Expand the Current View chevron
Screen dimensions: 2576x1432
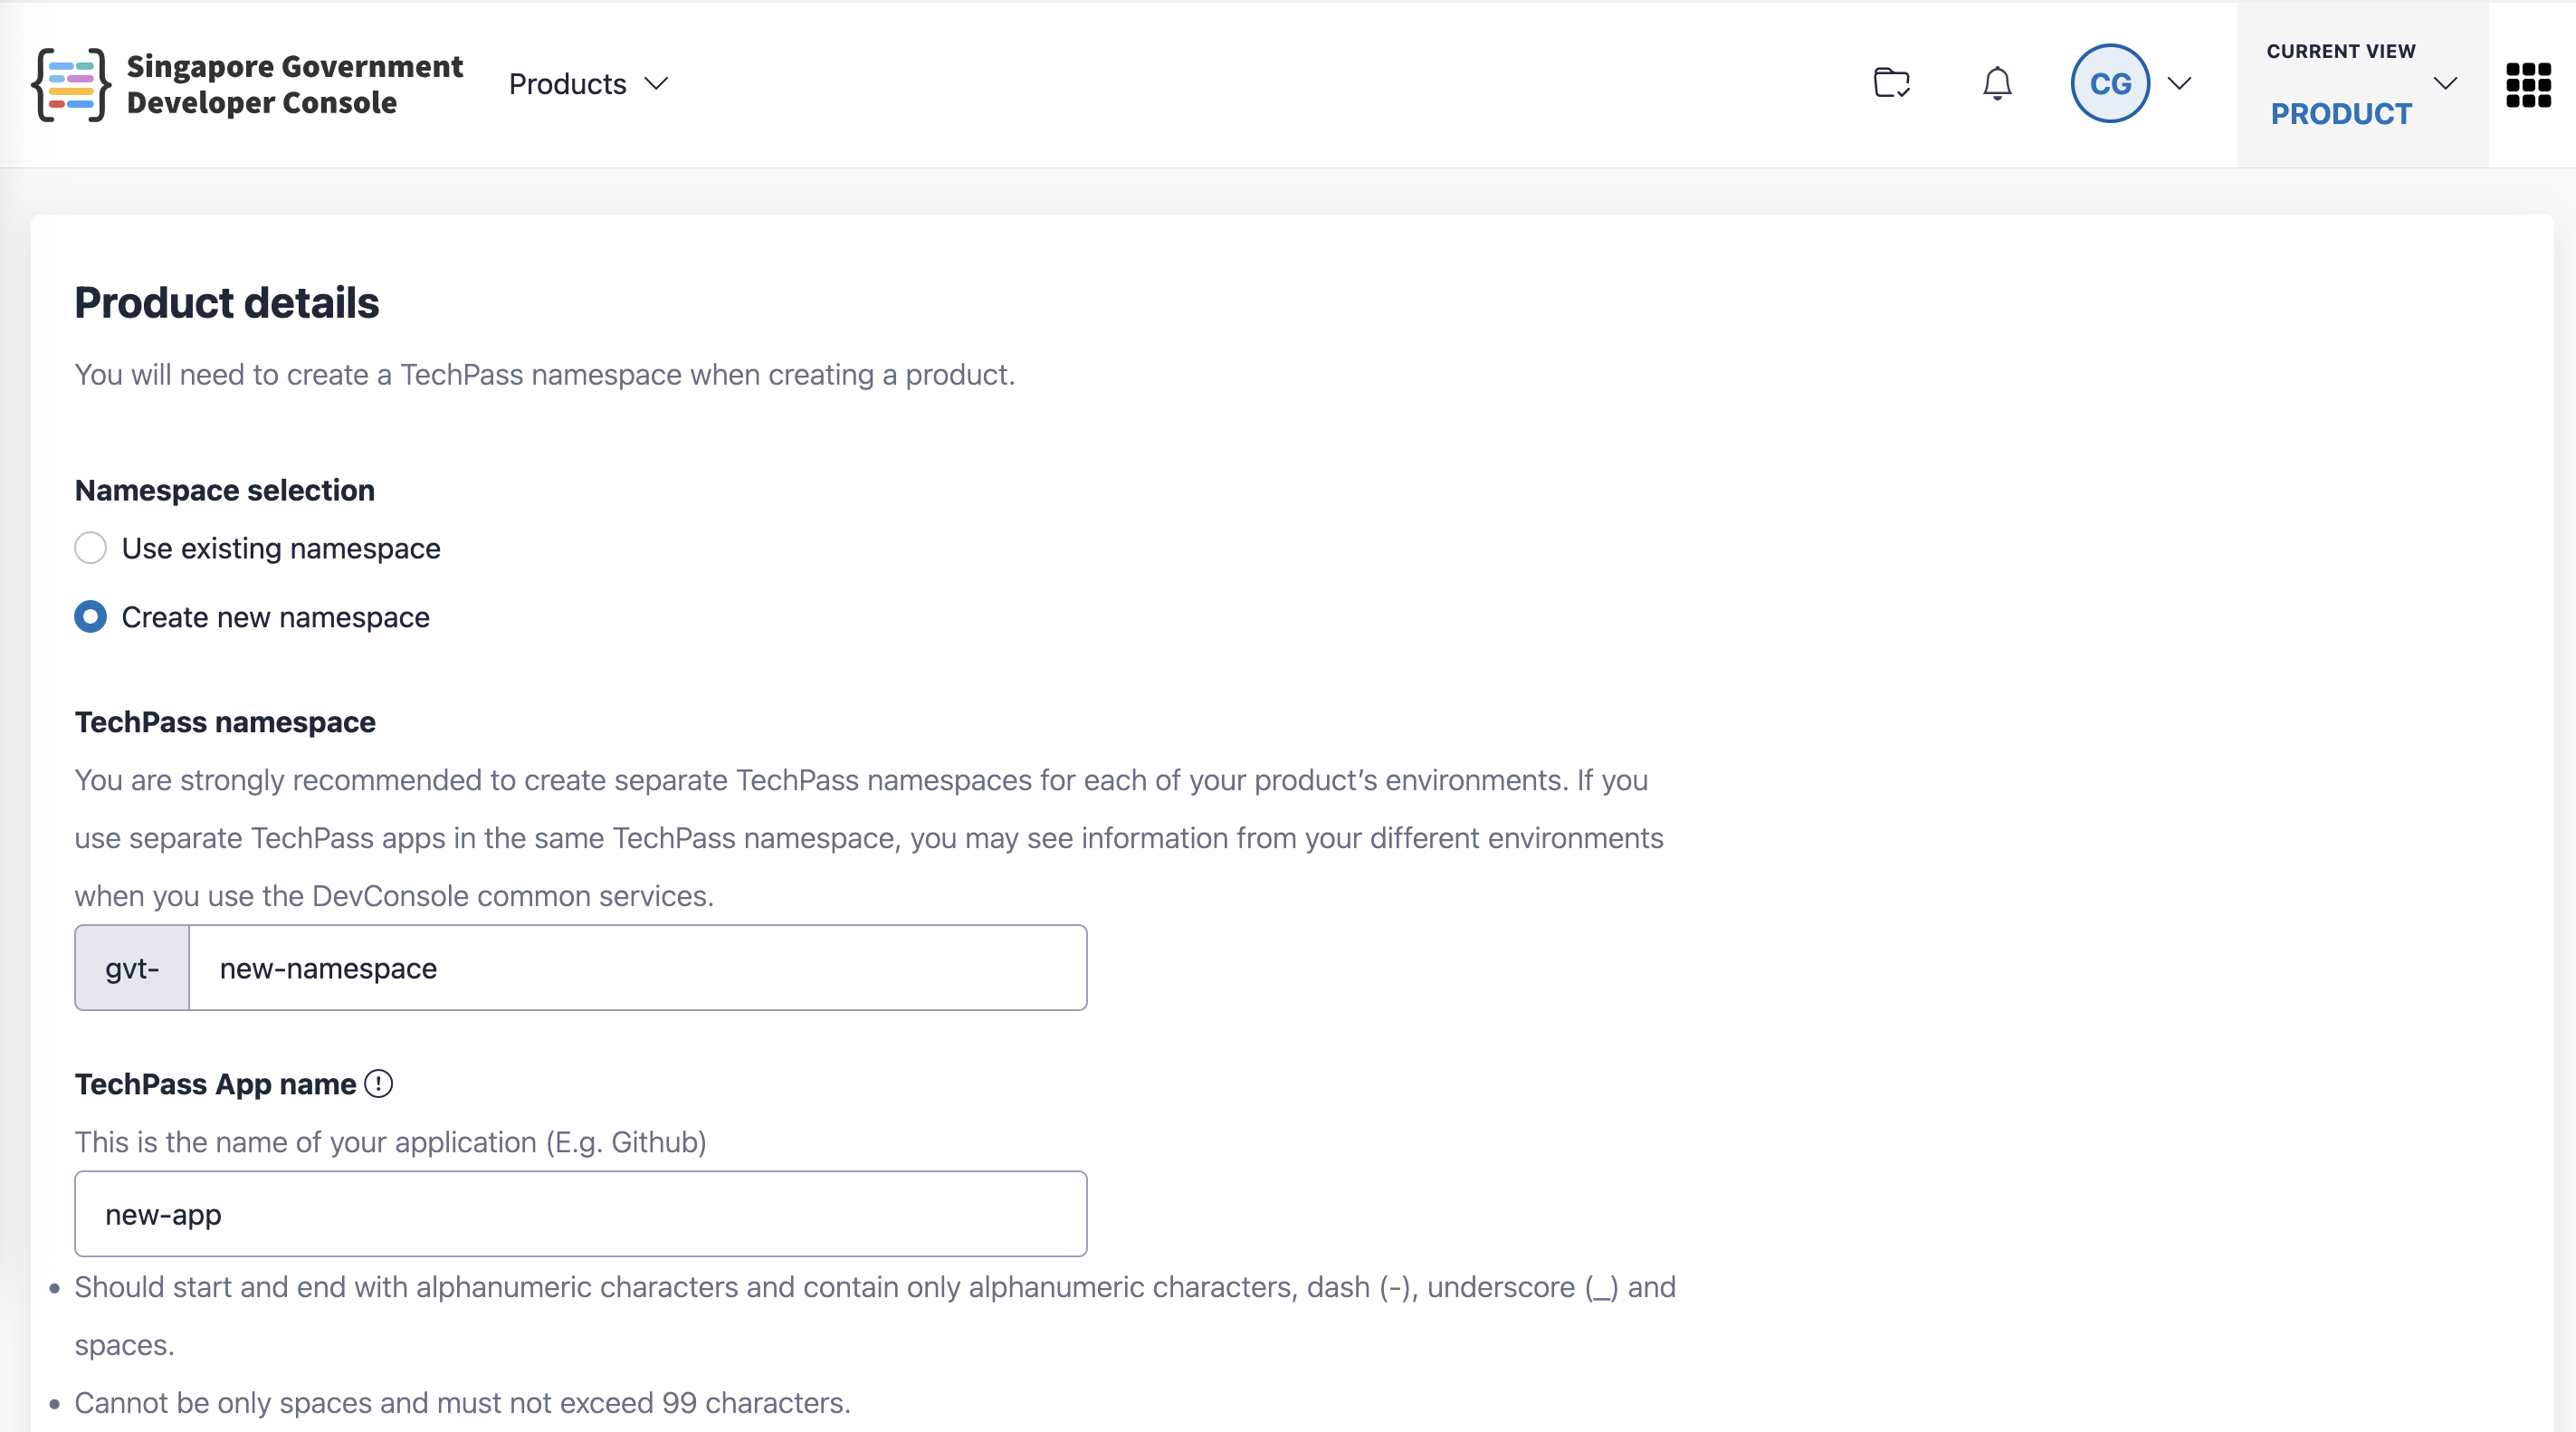coord(2445,83)
